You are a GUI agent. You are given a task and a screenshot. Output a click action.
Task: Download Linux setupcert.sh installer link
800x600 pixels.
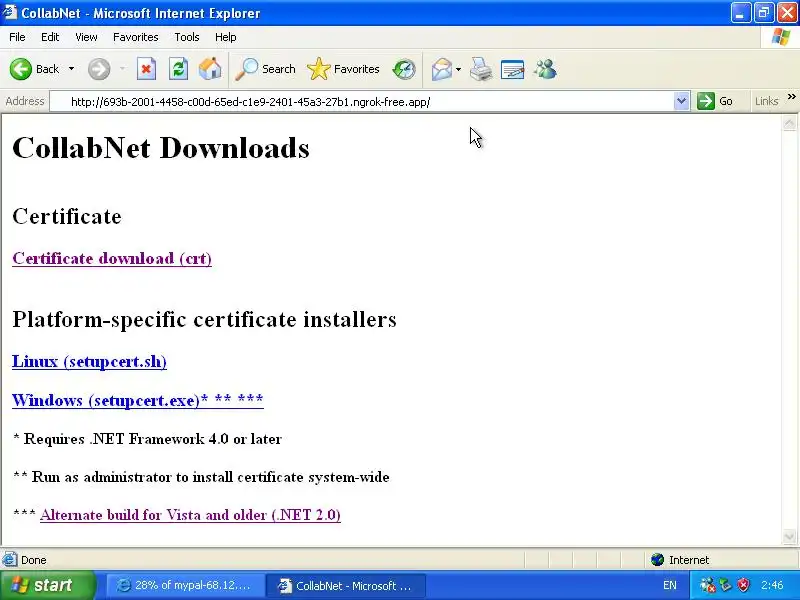click(89, 361)
